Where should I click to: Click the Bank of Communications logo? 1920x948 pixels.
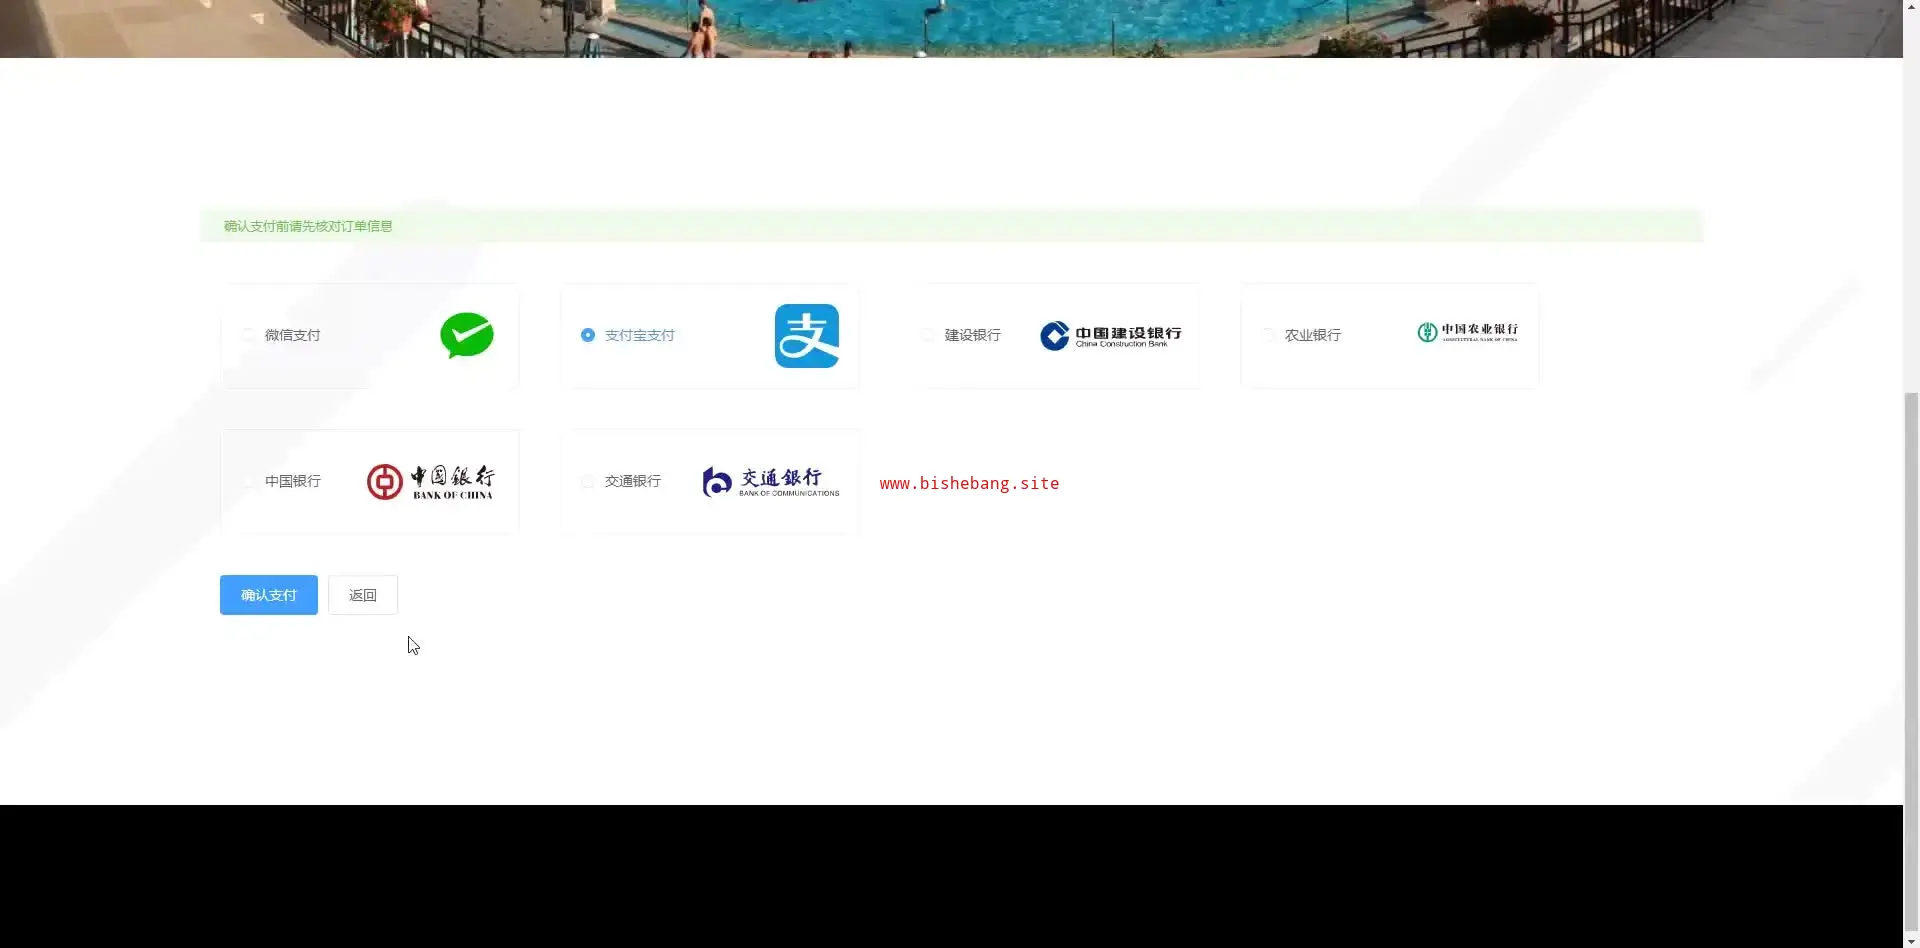[771, 482]
